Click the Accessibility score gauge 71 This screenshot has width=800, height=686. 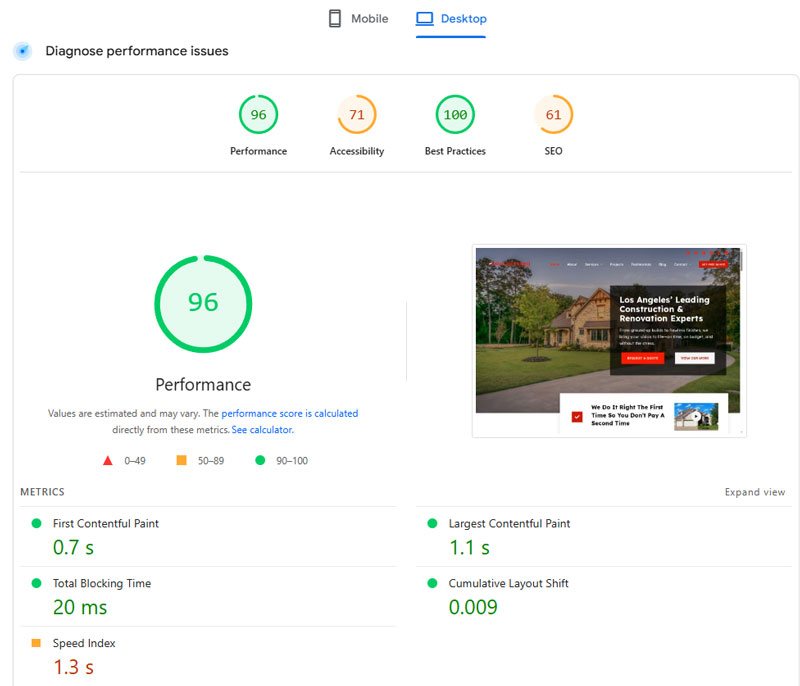357,115
